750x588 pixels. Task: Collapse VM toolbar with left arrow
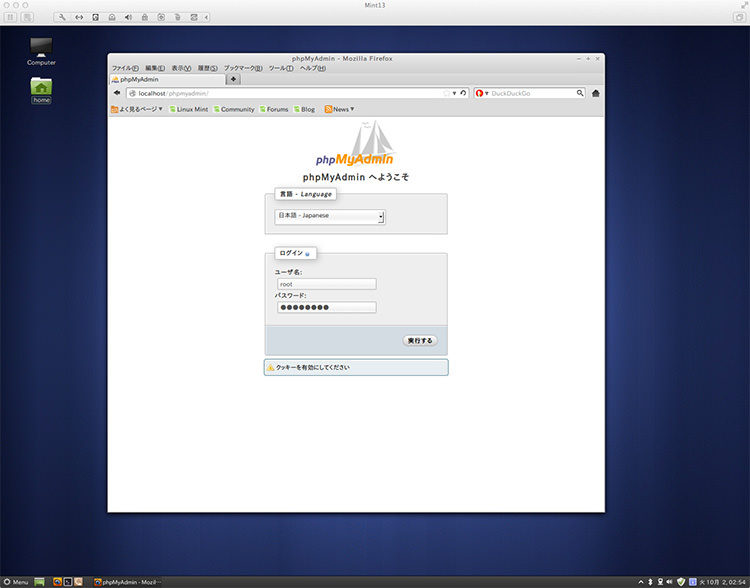pyautogui.click(x=206, y=17)
